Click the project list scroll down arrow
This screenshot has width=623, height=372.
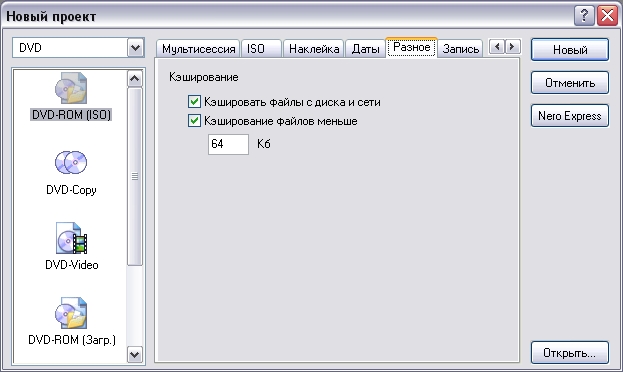(x=135, y=354)
